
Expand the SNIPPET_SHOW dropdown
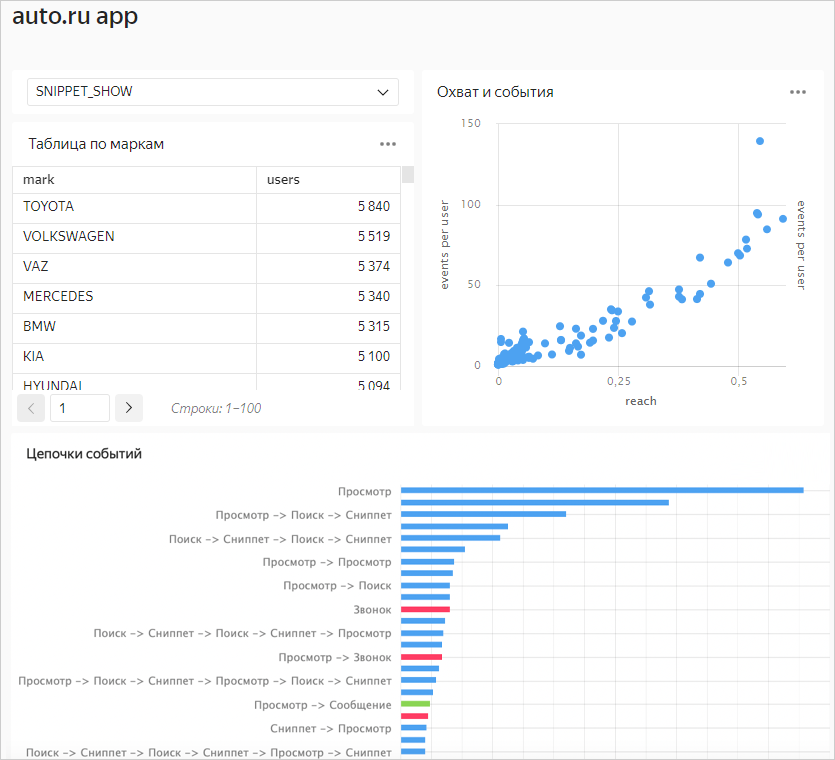(212, 92)
